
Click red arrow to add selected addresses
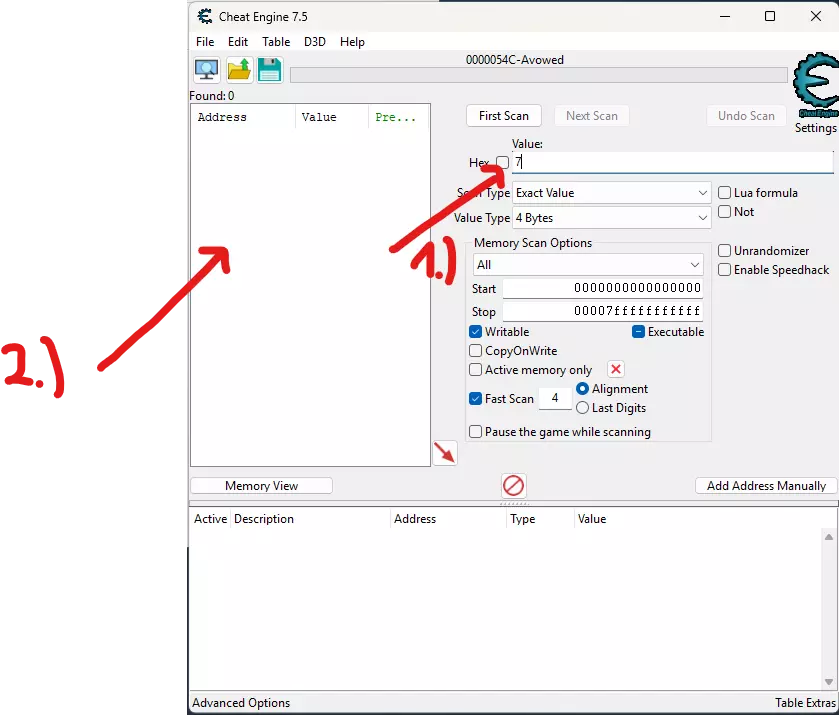click(445, 453)
